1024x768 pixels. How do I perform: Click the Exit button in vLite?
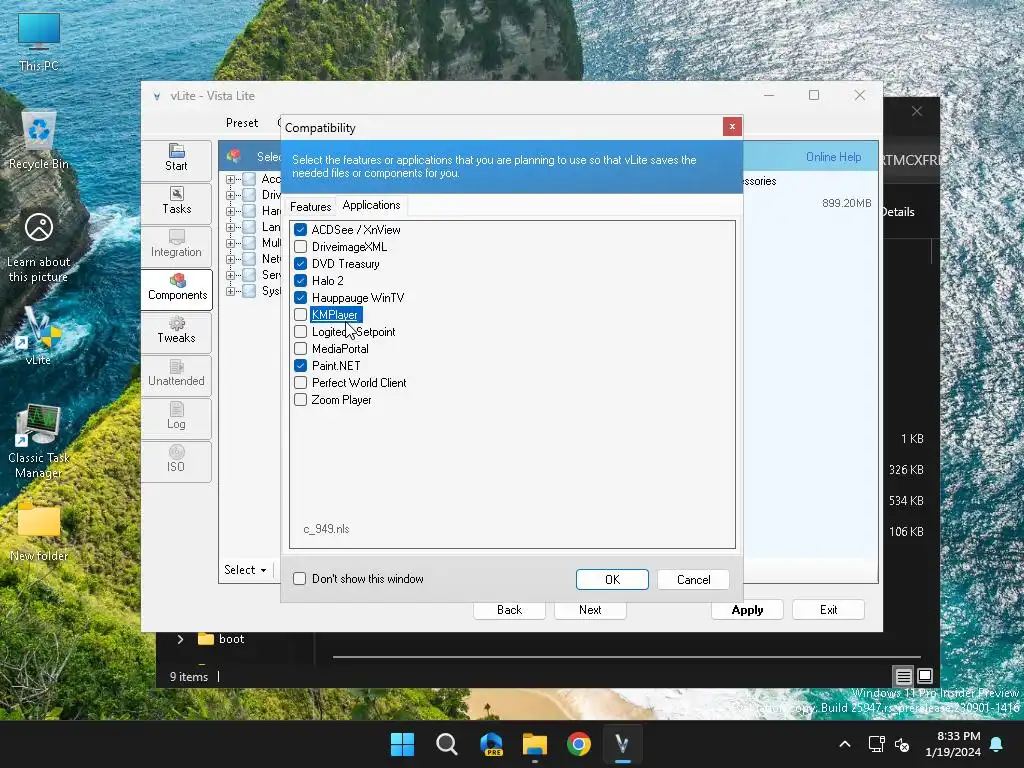(x=828, y=610)
